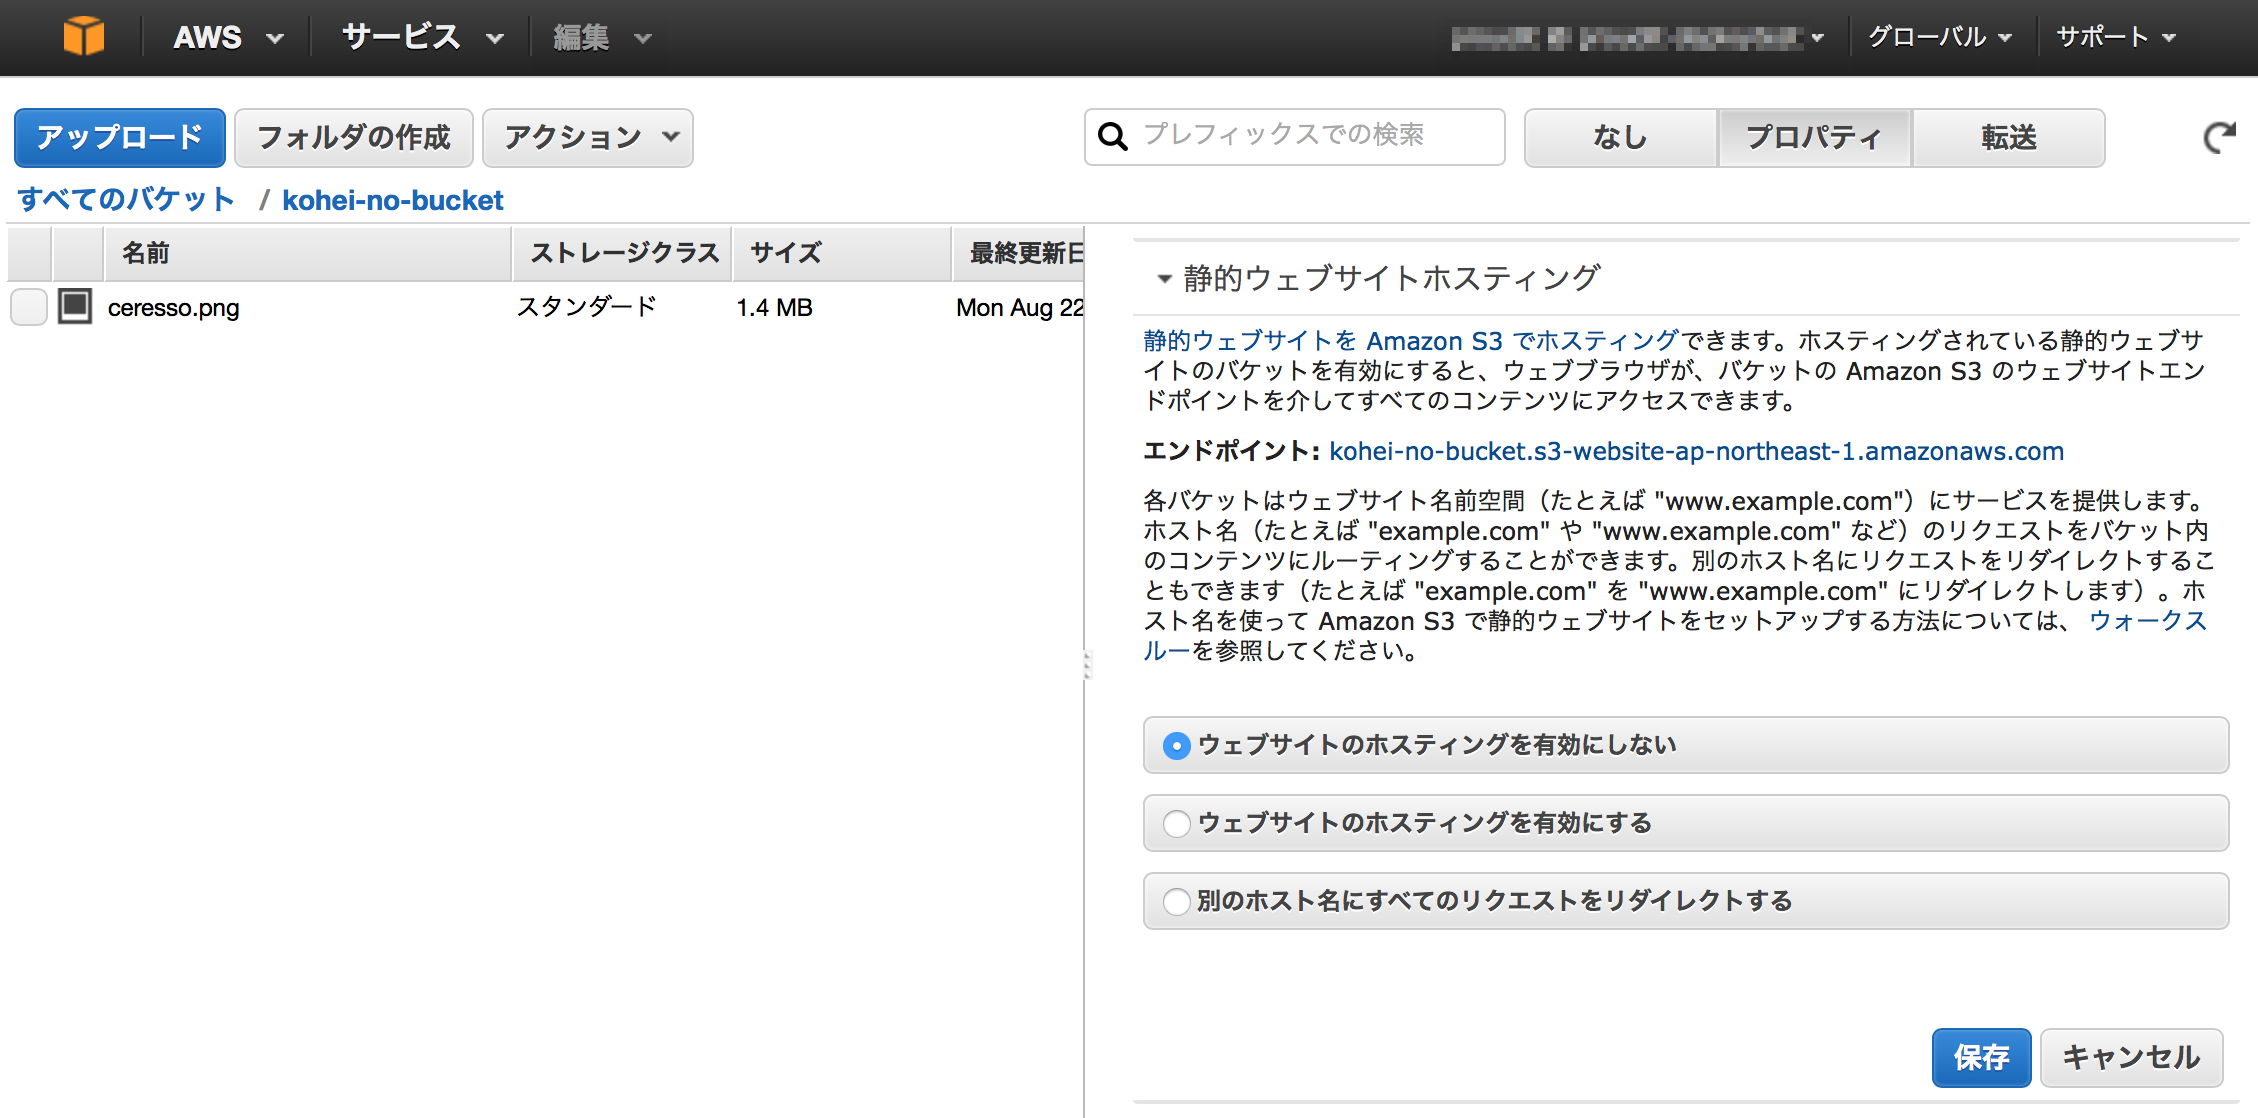Refresh the object list with the refresh icon

[x=2222, y=137]
